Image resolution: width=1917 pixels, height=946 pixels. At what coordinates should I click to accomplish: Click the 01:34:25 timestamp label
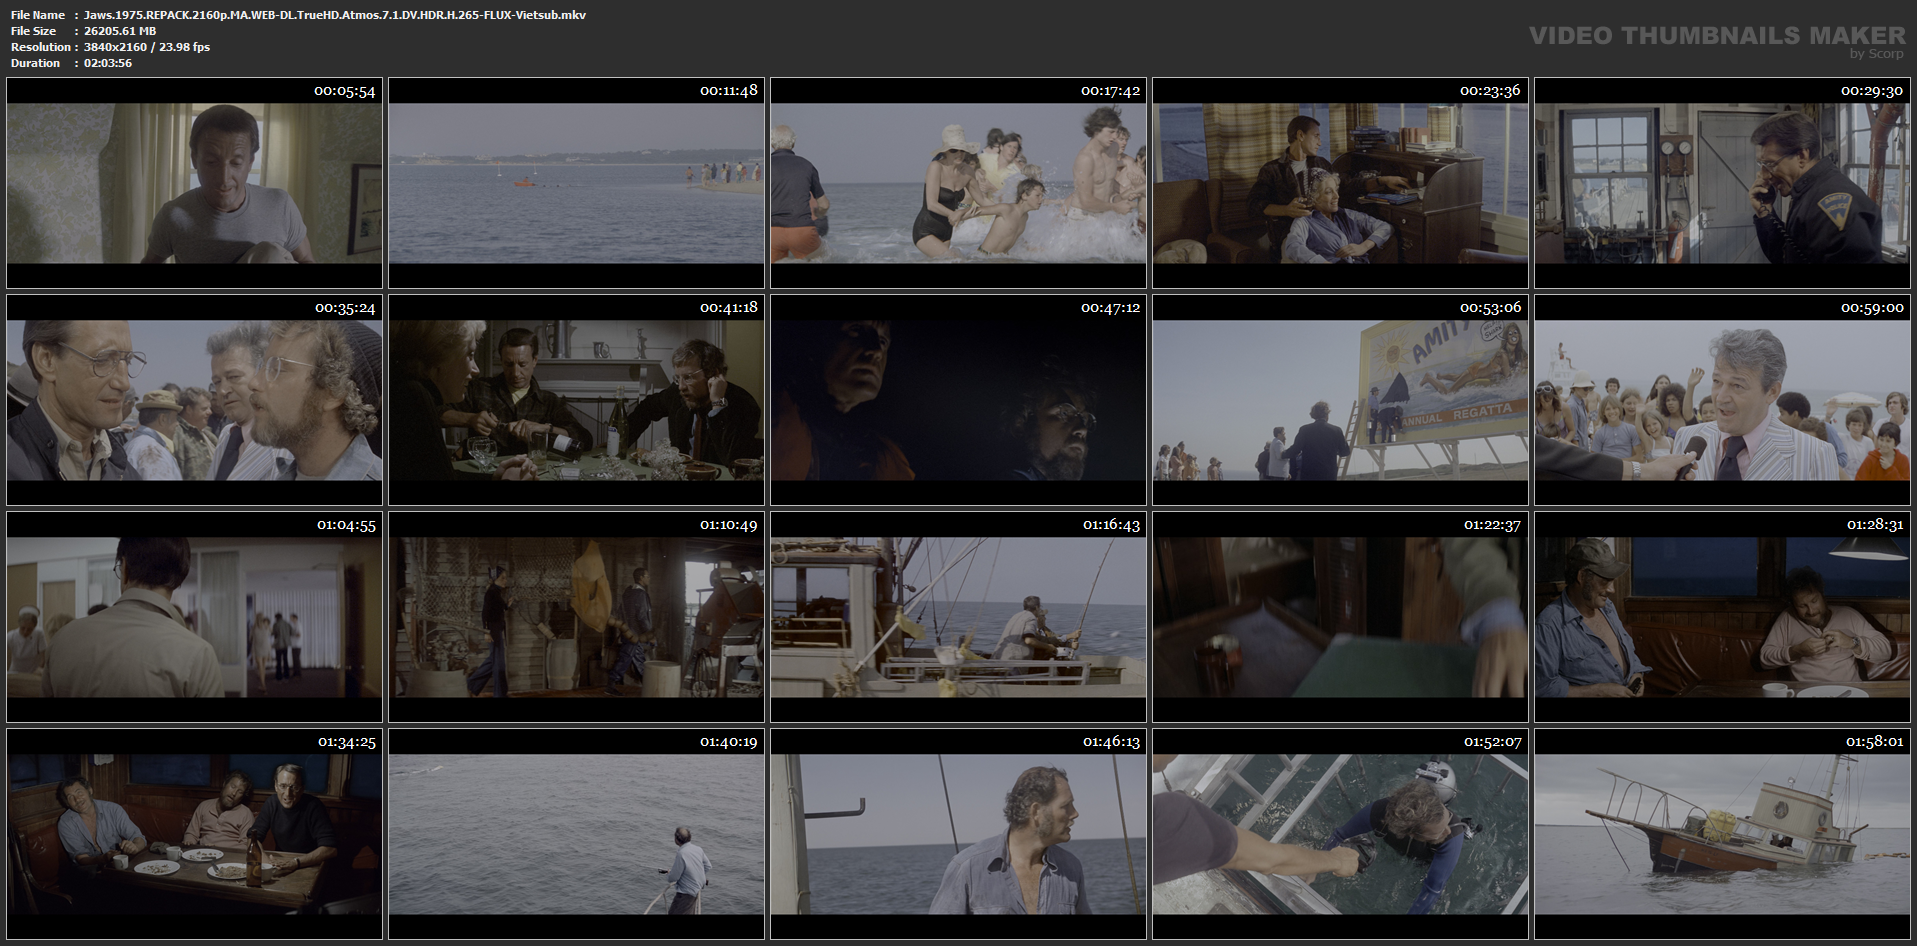click(x=346, y=742)
